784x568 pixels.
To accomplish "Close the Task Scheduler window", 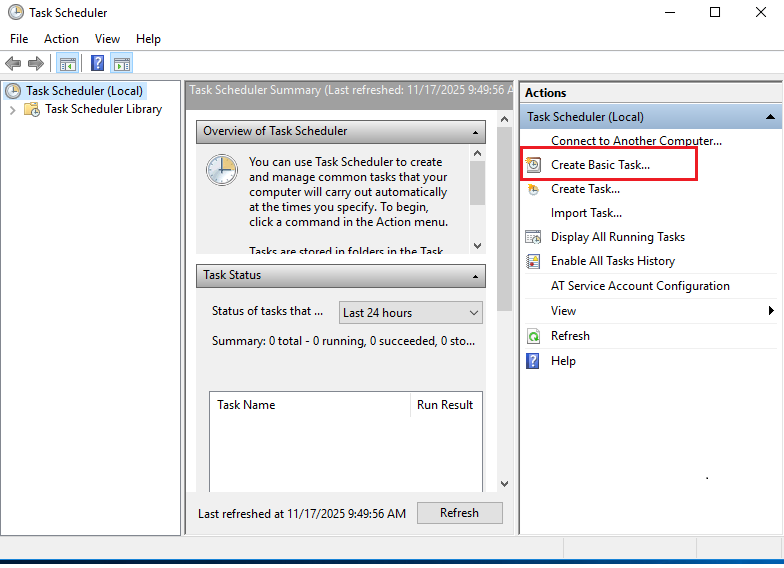I will tap(760, 12).
